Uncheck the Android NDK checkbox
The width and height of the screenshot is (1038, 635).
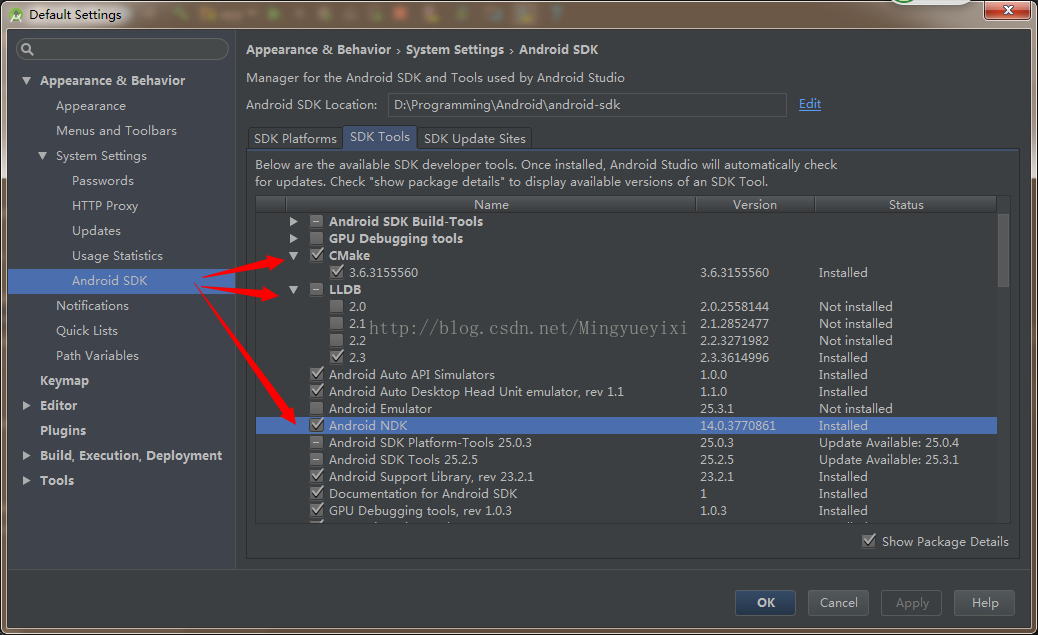316,425
